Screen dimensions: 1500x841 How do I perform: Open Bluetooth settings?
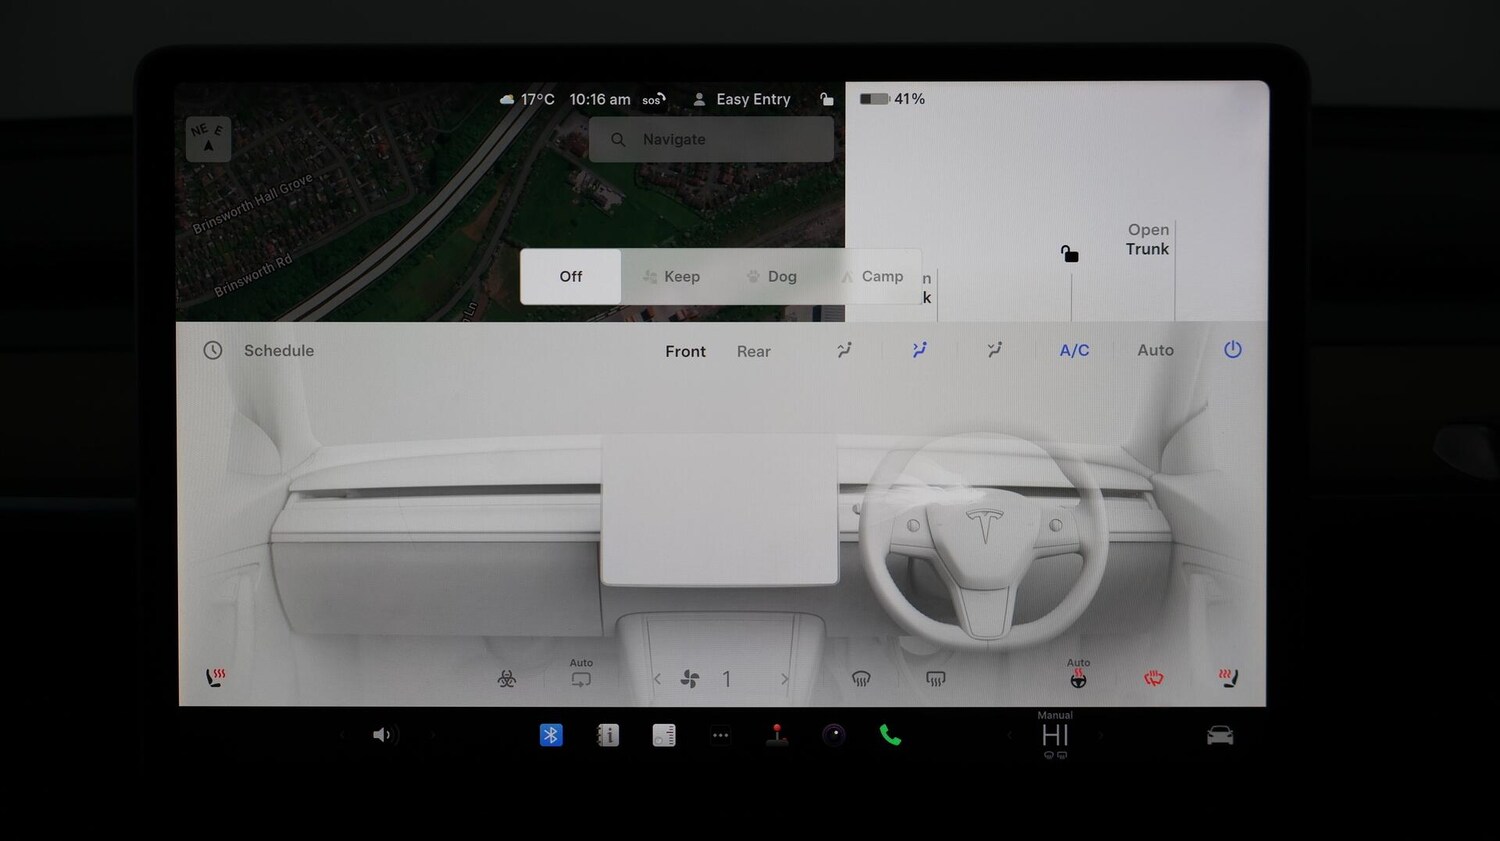coord(550,735)
